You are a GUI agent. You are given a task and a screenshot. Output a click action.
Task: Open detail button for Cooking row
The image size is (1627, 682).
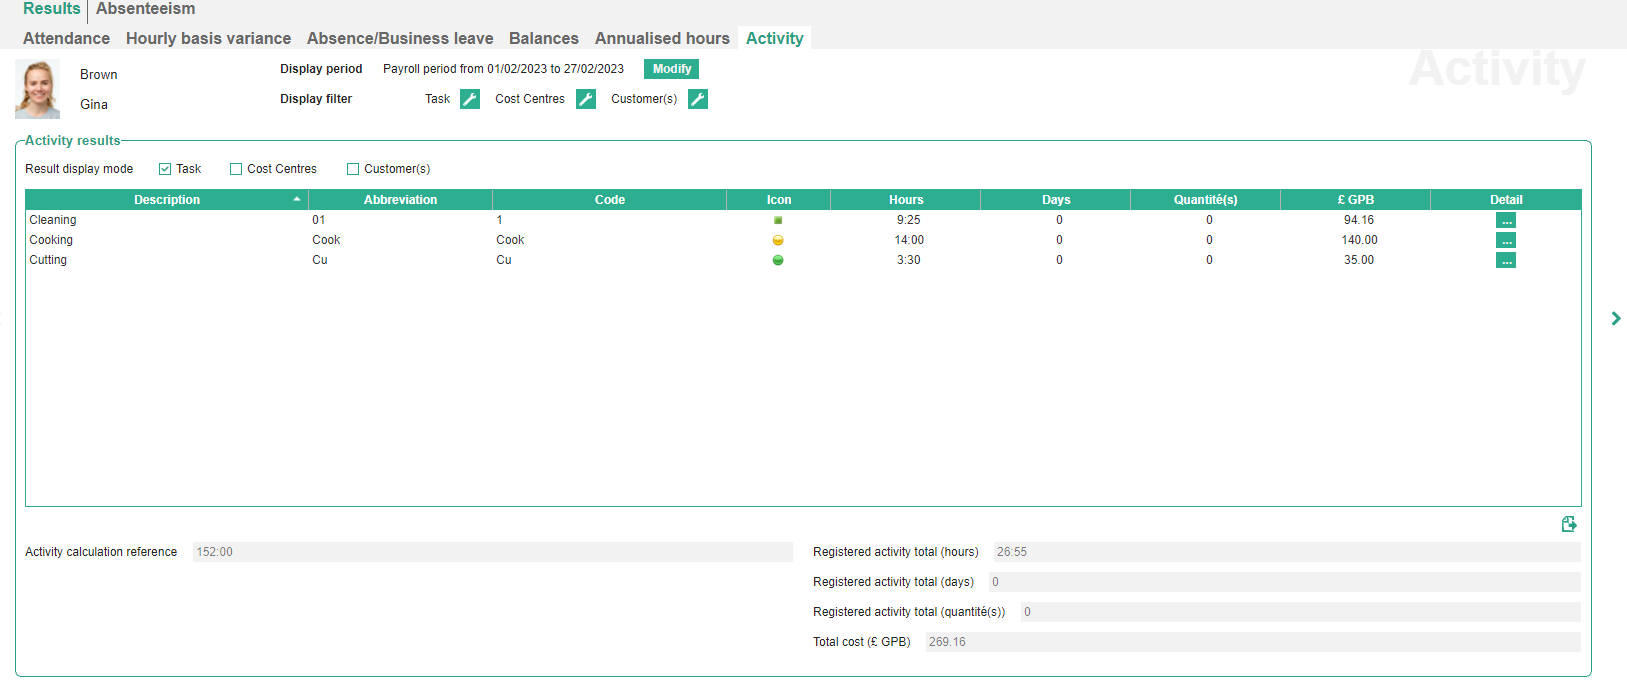click(1506, 240)
